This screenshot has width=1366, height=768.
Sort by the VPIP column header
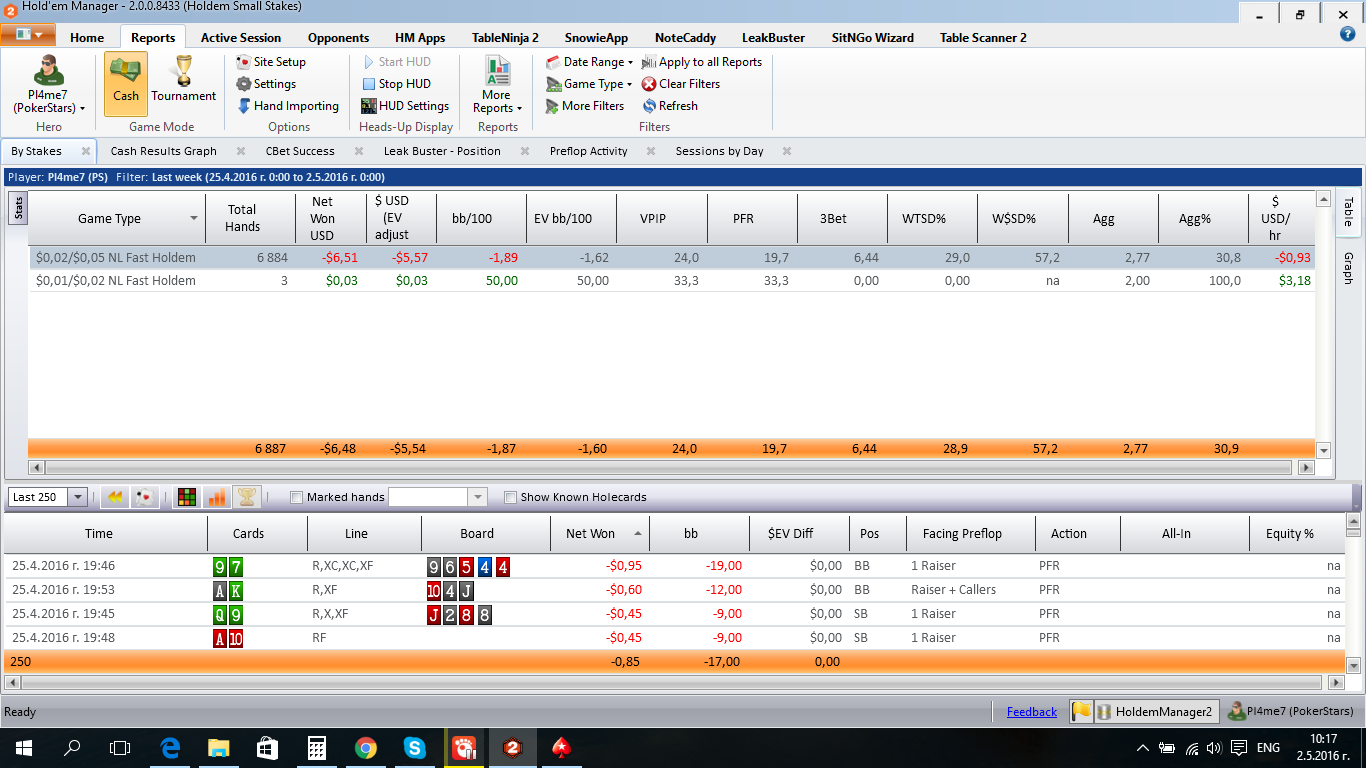point(661,219)
